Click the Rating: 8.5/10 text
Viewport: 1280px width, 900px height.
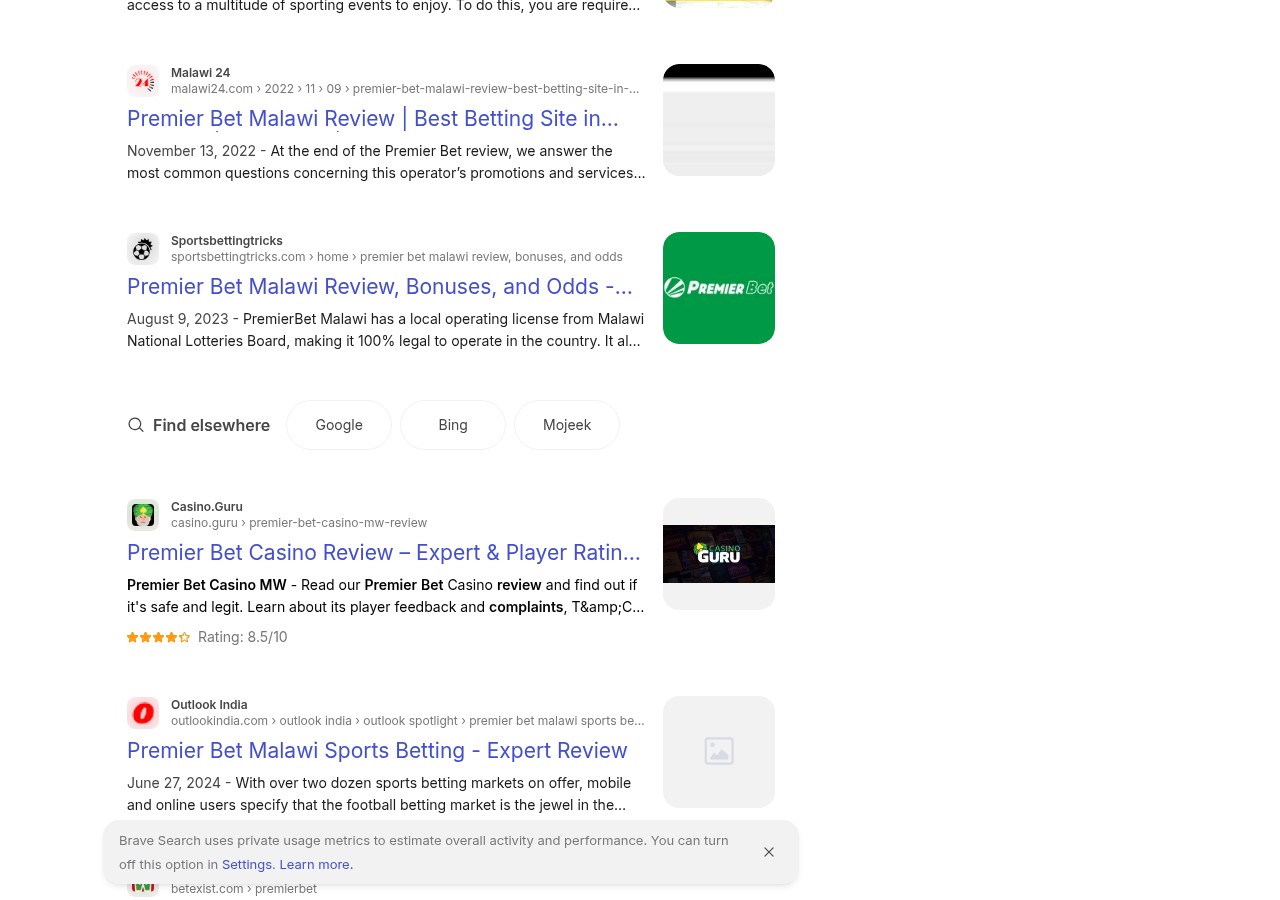coord(242,637)
